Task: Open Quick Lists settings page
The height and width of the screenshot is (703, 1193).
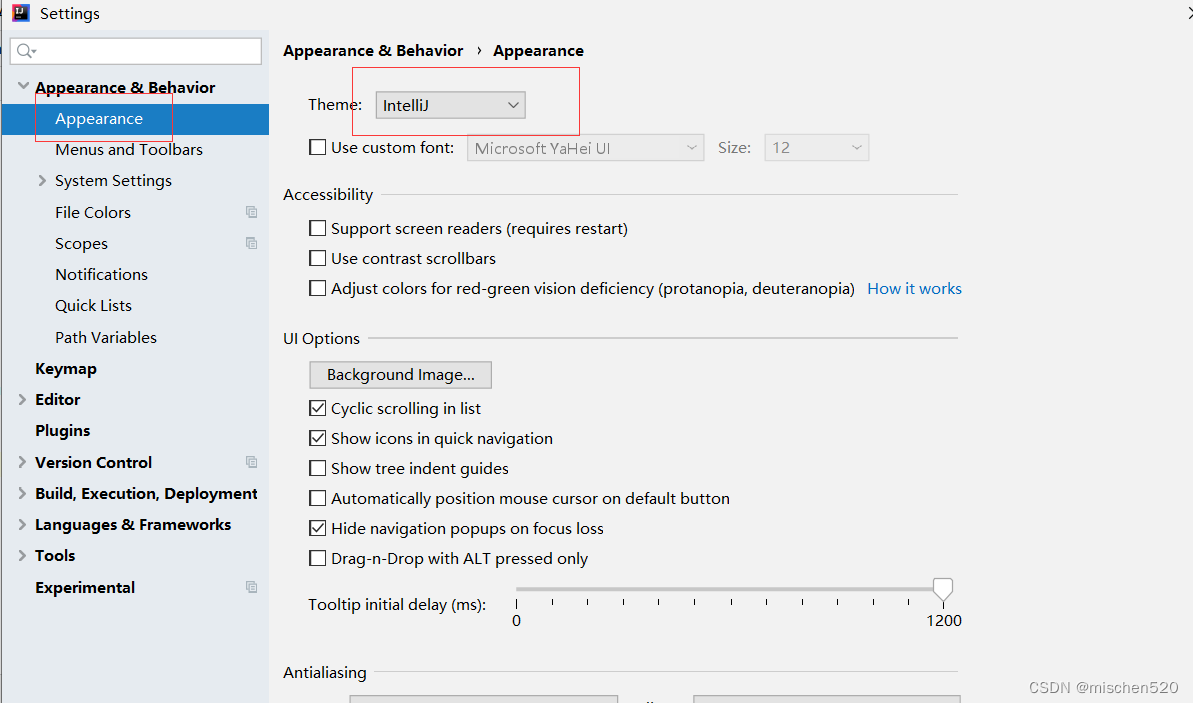Action: [94, 306]
